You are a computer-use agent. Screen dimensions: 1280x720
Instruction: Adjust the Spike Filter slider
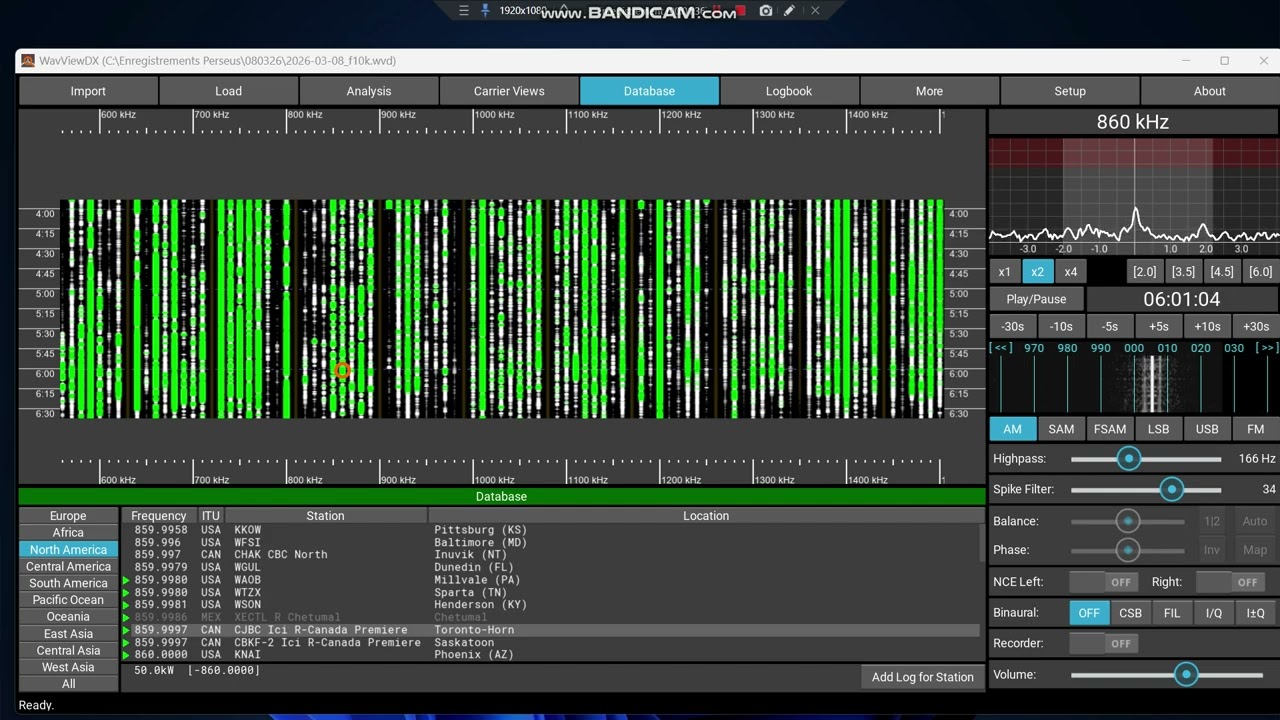1171,490
